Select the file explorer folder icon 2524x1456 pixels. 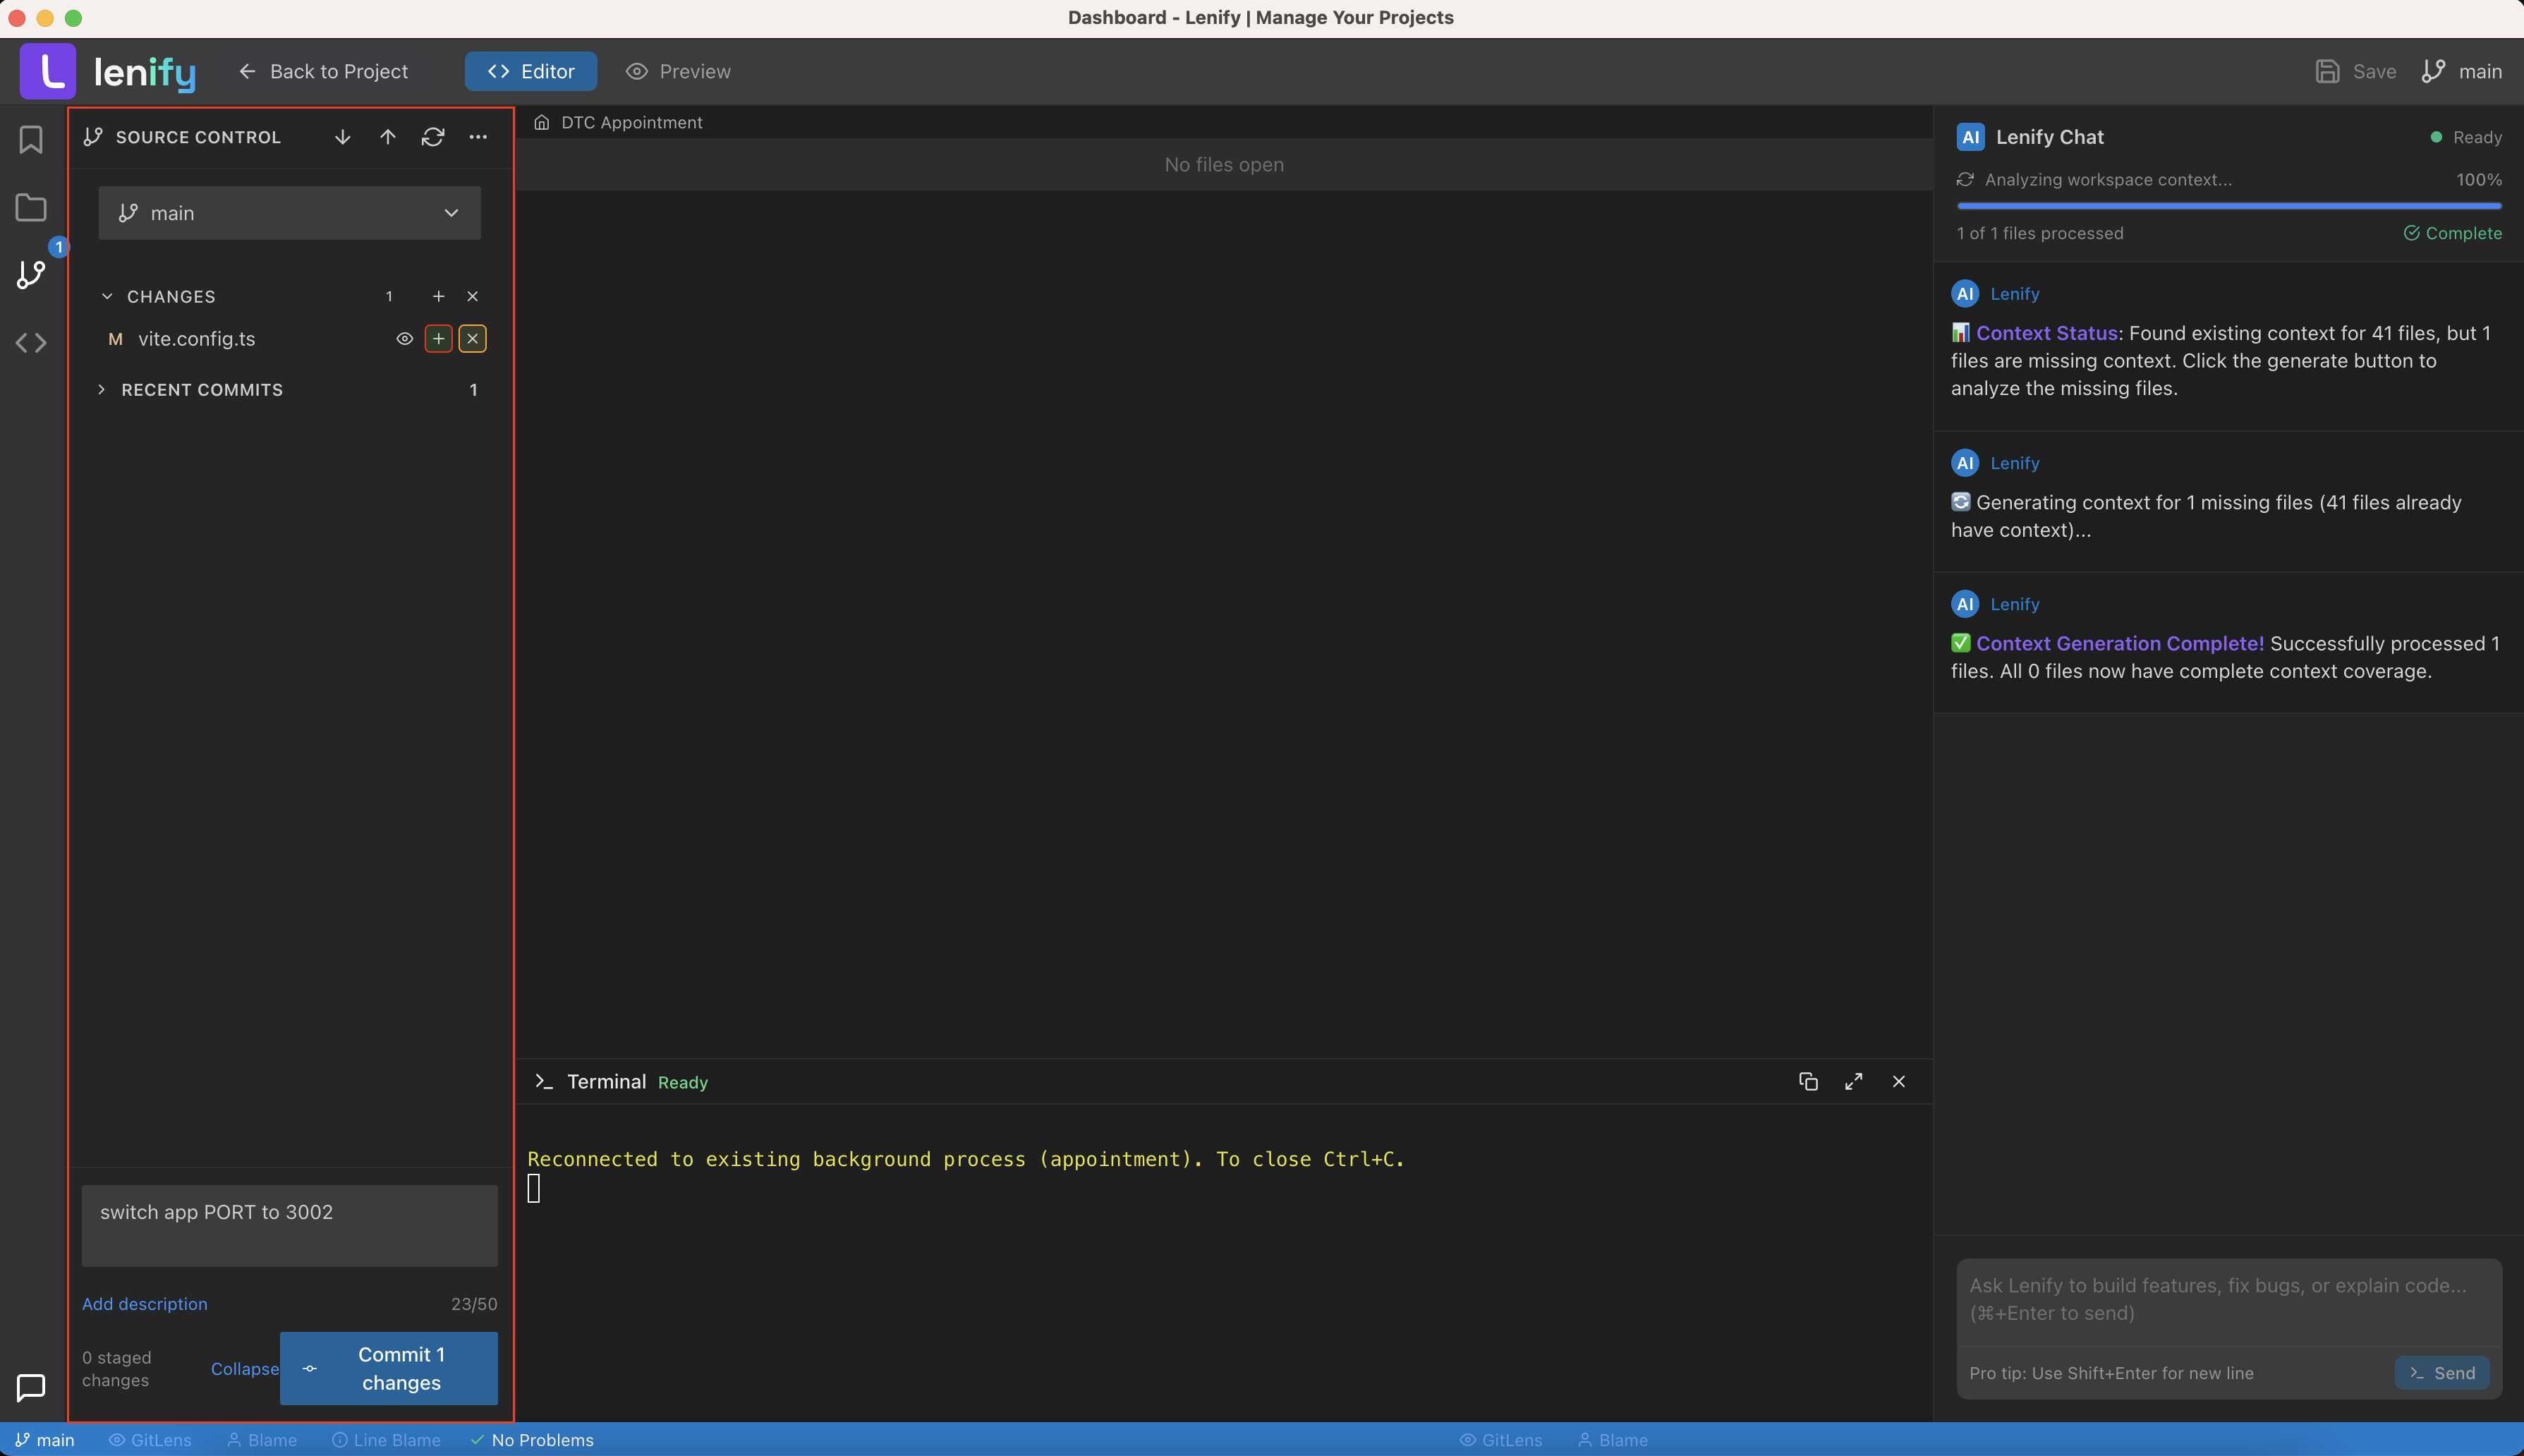31,207
